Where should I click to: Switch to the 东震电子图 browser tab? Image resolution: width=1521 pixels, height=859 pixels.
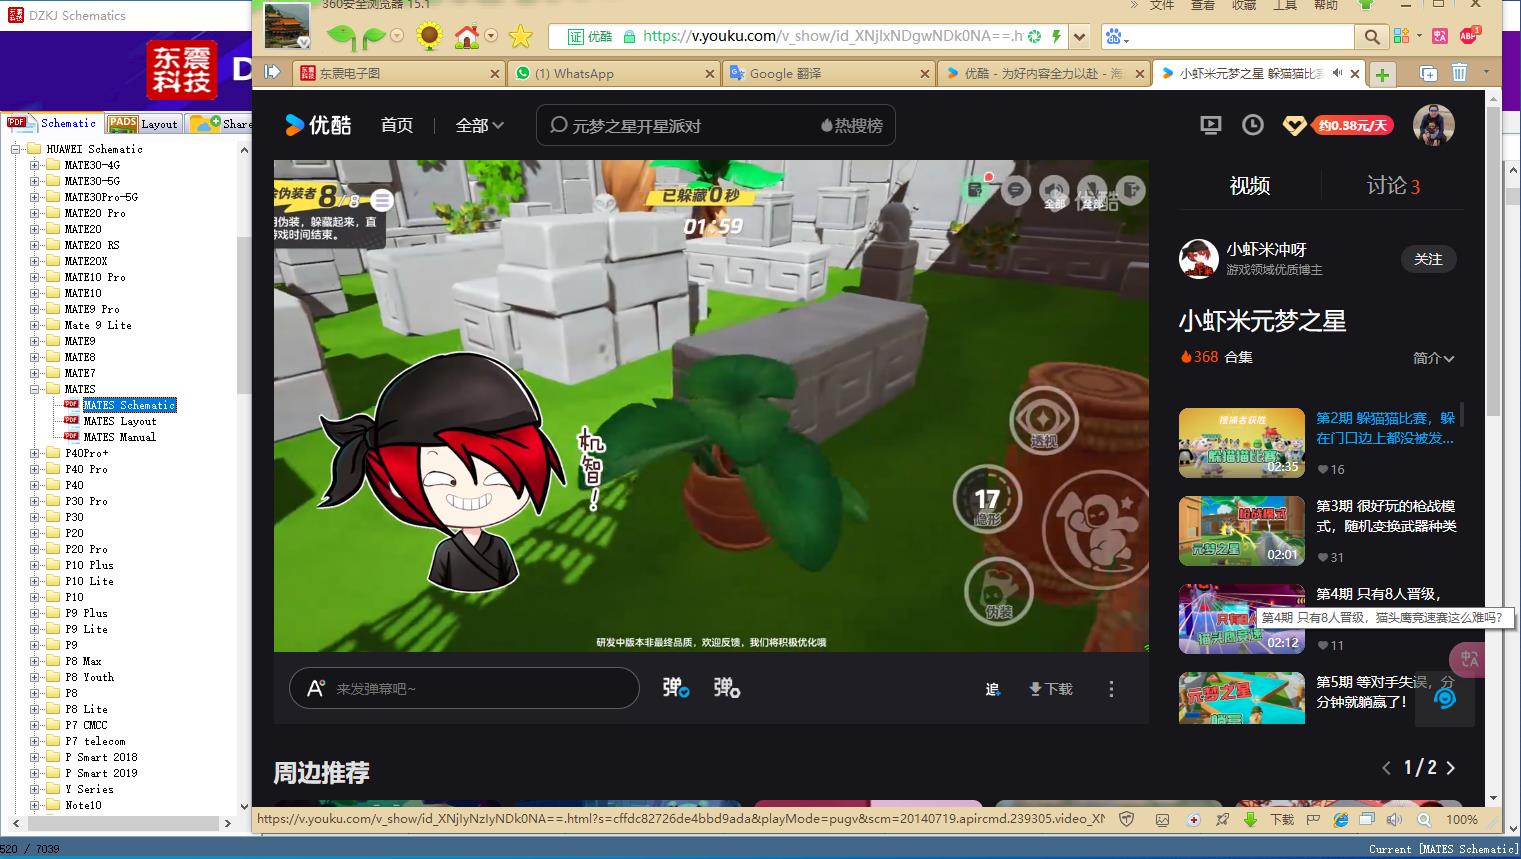point(399,73)
